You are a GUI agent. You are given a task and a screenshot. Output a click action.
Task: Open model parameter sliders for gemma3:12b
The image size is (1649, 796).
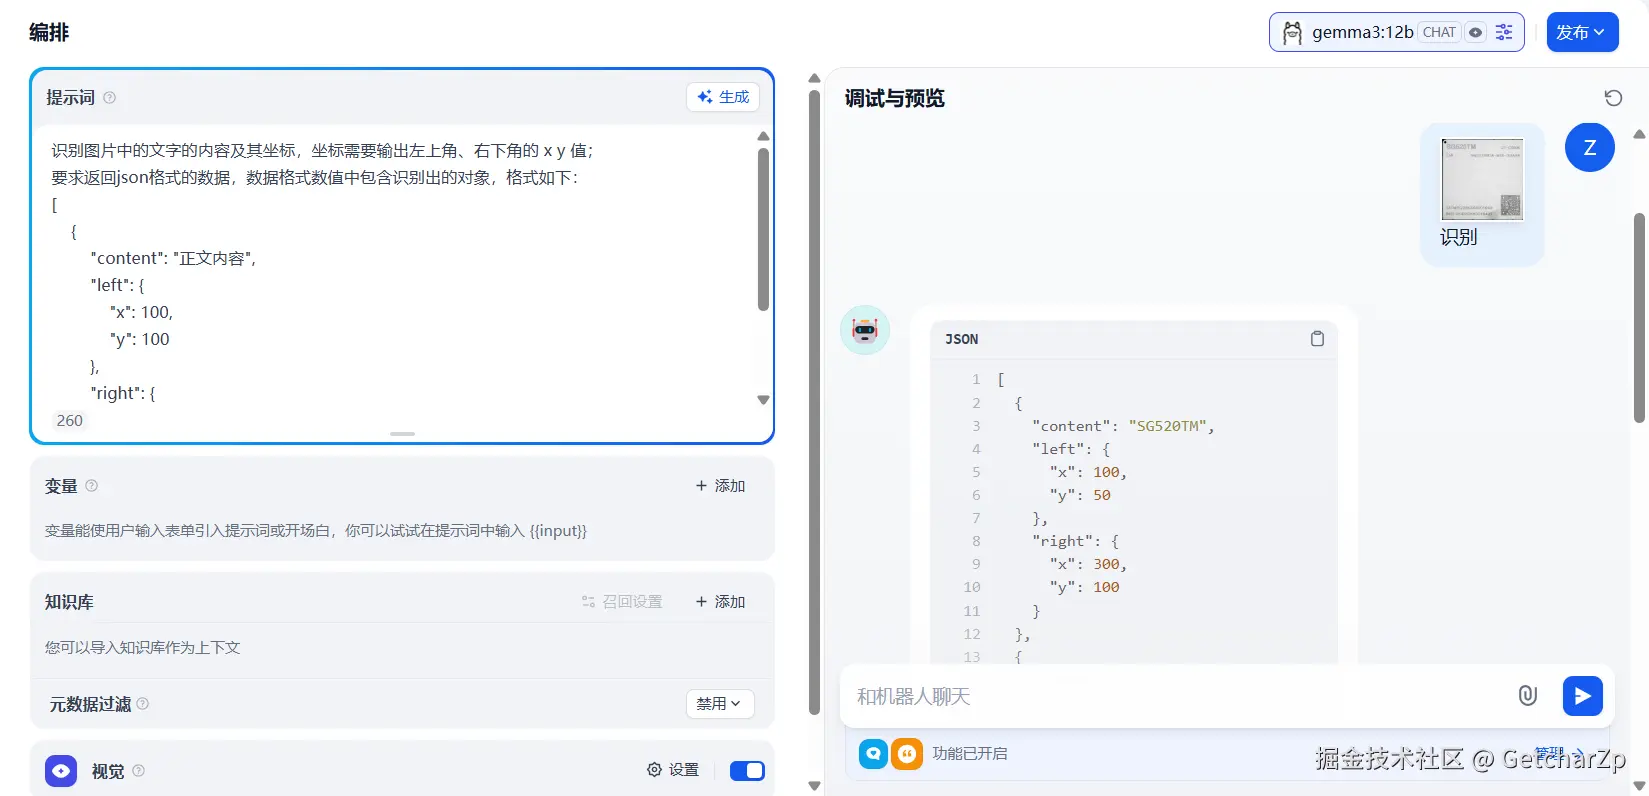coord(1503,32)
